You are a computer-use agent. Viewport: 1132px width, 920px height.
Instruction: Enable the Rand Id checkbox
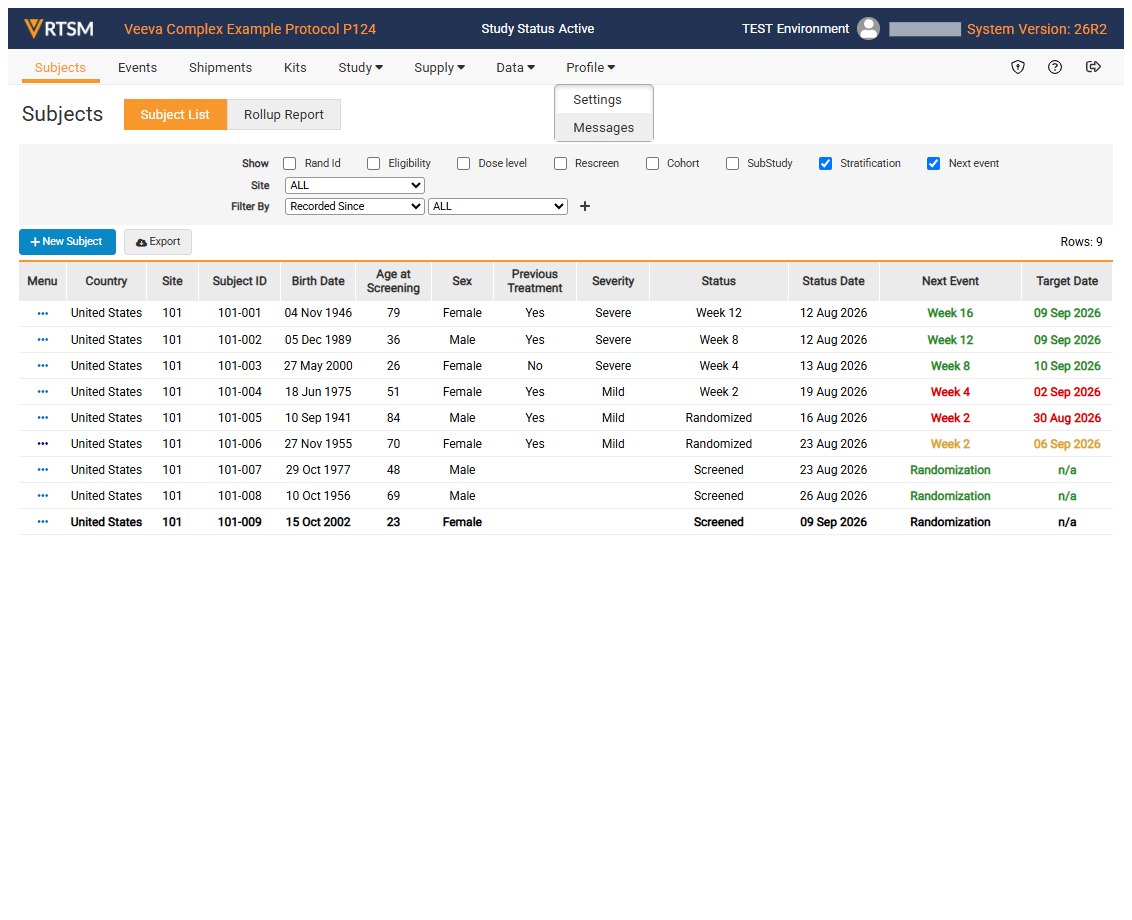[289, 164]
